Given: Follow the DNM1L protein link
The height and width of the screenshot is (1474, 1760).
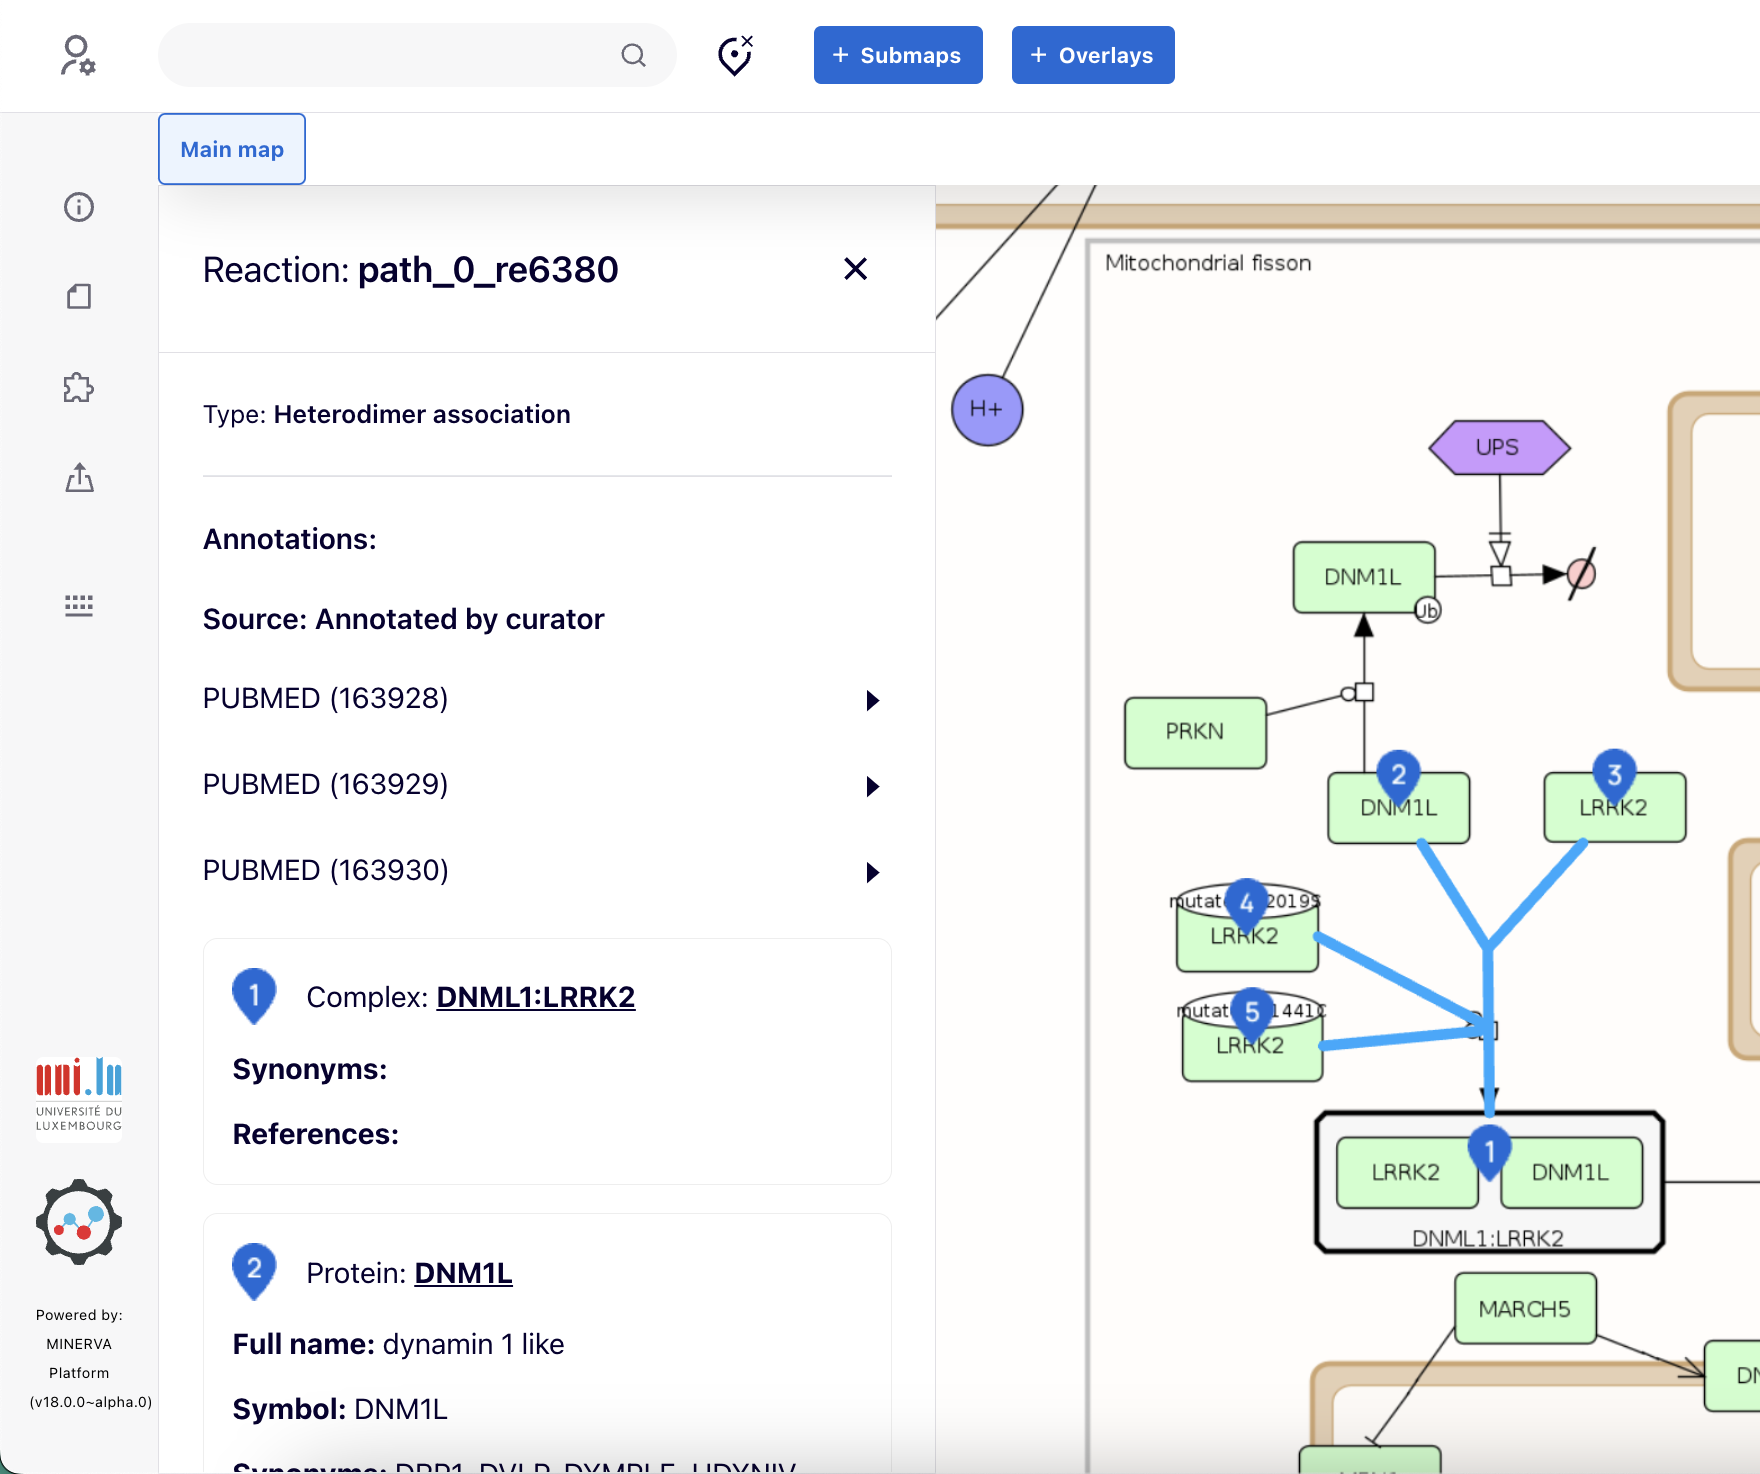Looking at the screenshot, I should point(463,1273).
